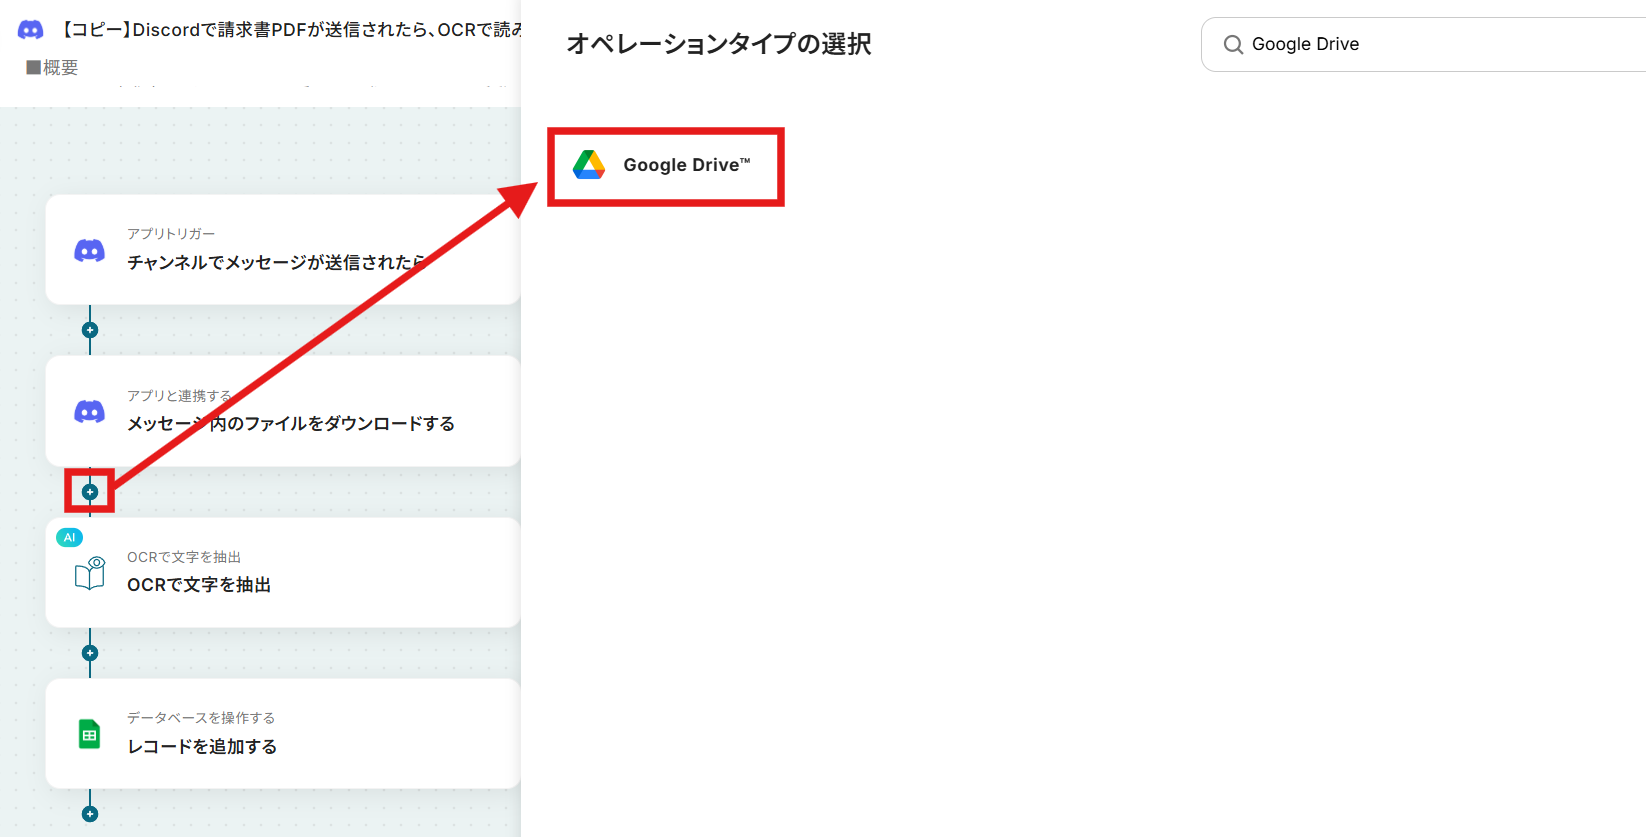Image resolution: width=1646 pixels, height=837 pixels.
Task: Open the OCRで文字を抽出 step card
Action: point(283,573)
